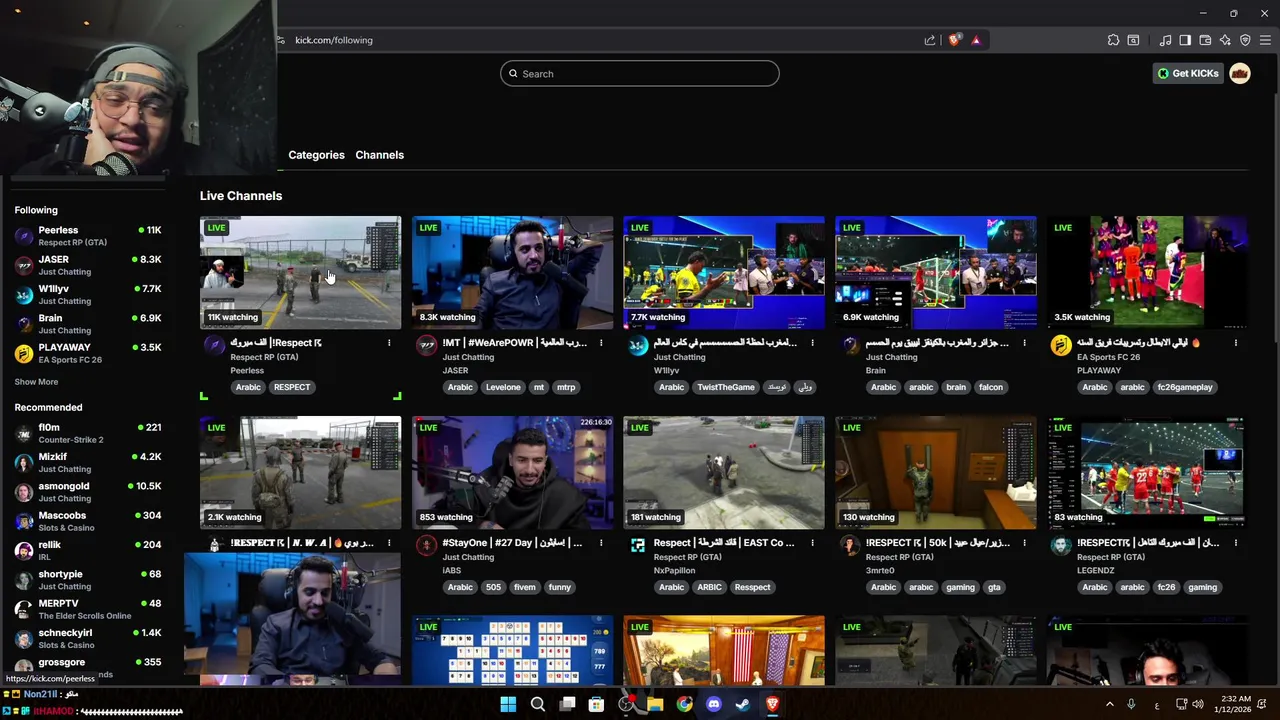Open options menu for JASER stream card
The height and width of the screenshot is (720, 1280).
601,343
